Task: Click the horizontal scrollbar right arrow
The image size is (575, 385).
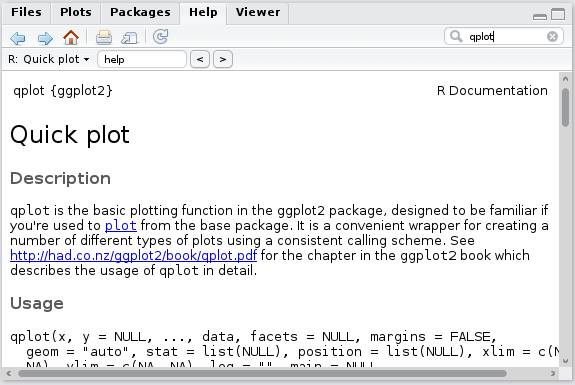Action: (553, 374)
